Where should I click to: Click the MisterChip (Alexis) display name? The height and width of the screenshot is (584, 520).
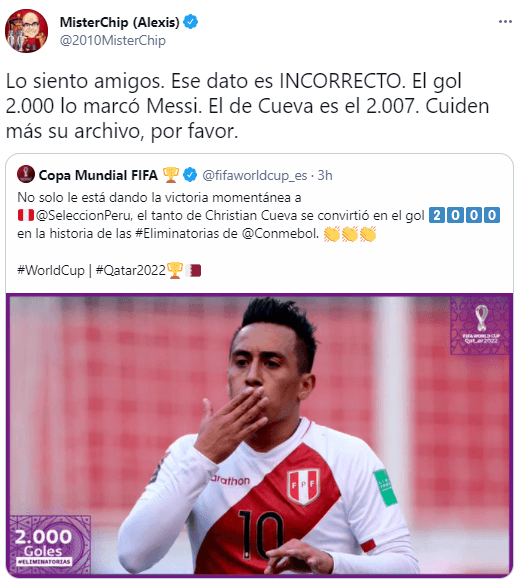[x=120, y=22]
